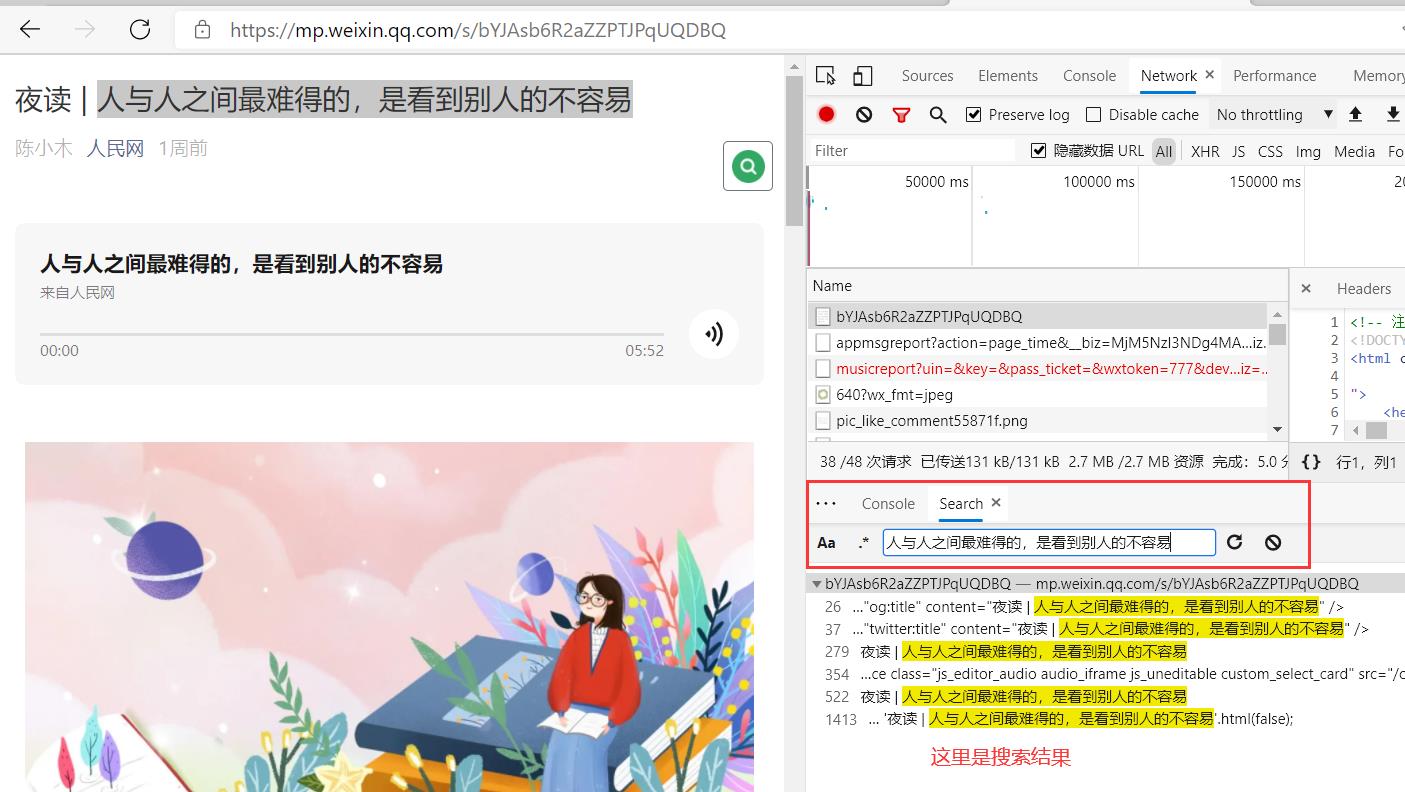Pretty print source with braces icon
The image size is (1405, 792).
click(x=1311, y=462)
